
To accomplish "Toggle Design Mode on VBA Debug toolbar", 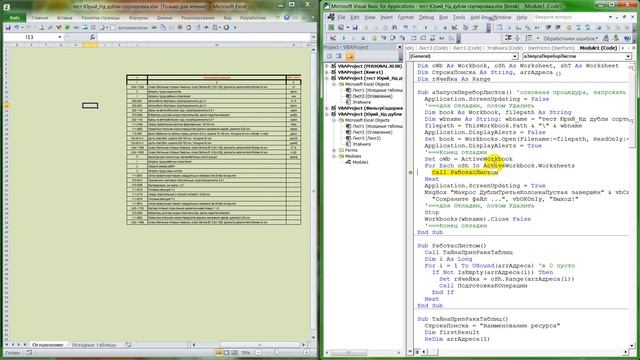I will [x=333, y=38].
